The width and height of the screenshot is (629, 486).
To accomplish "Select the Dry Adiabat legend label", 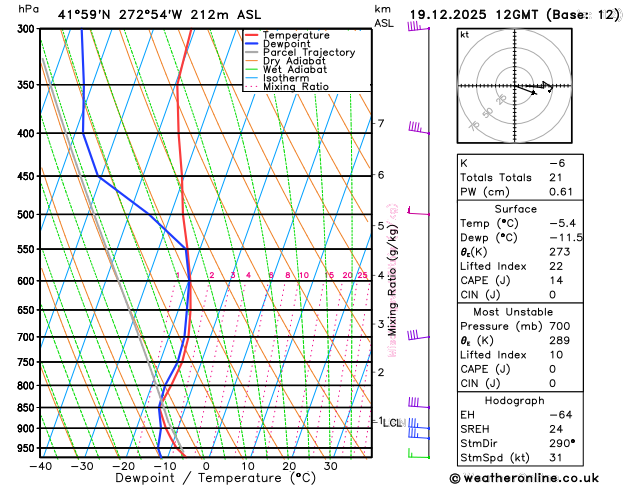I will pyautogui.click(x=294, y=61).
